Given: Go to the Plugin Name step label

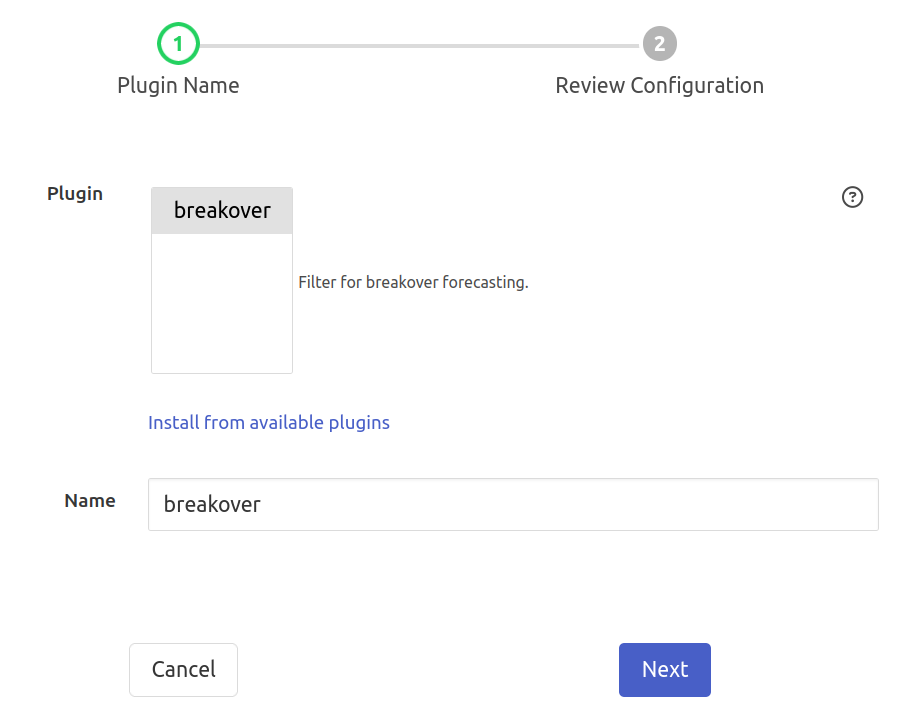Looking at the screenshot, I should tap(178, 85).
